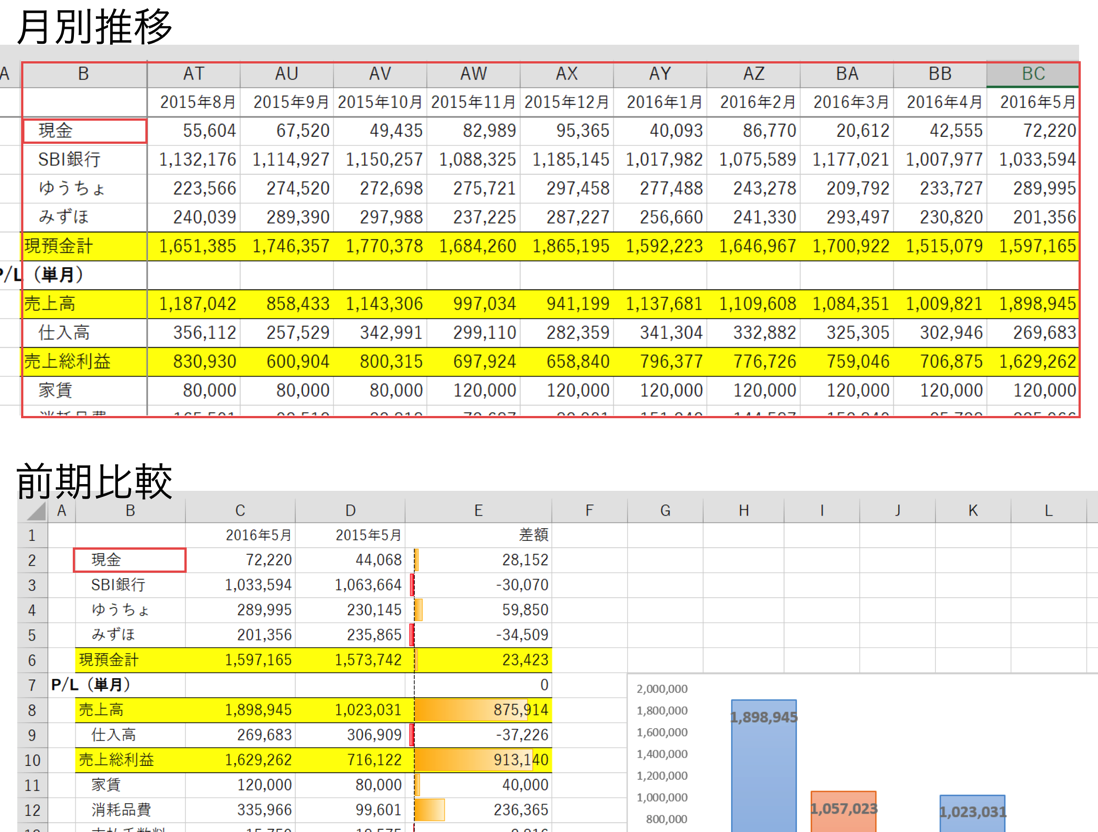Select the yellow 現預金計 cell in upper table

pyautogui.click(x=85, y=247)
